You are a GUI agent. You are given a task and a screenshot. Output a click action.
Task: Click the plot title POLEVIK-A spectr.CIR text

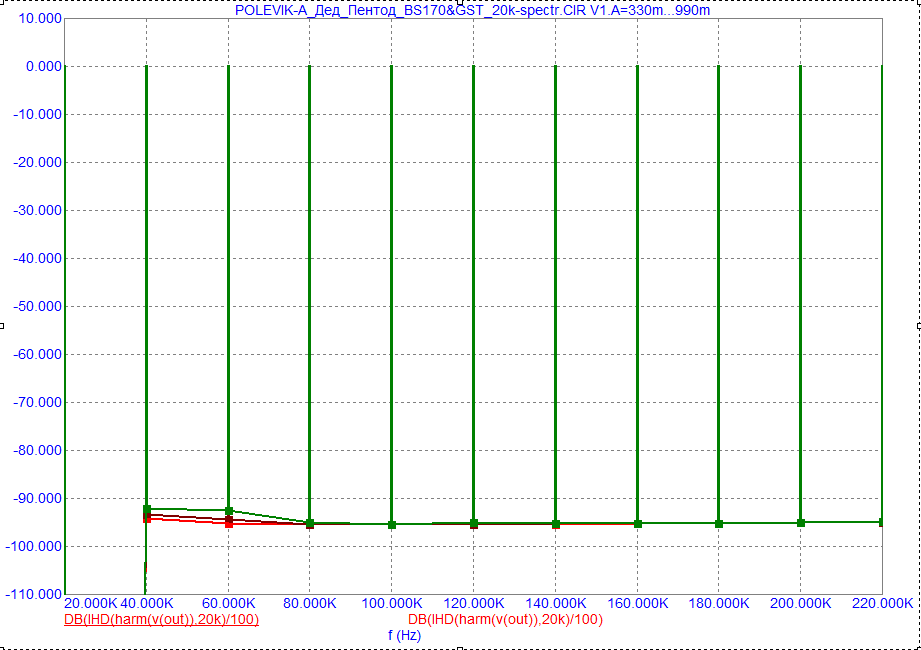(x=472, y=10)
